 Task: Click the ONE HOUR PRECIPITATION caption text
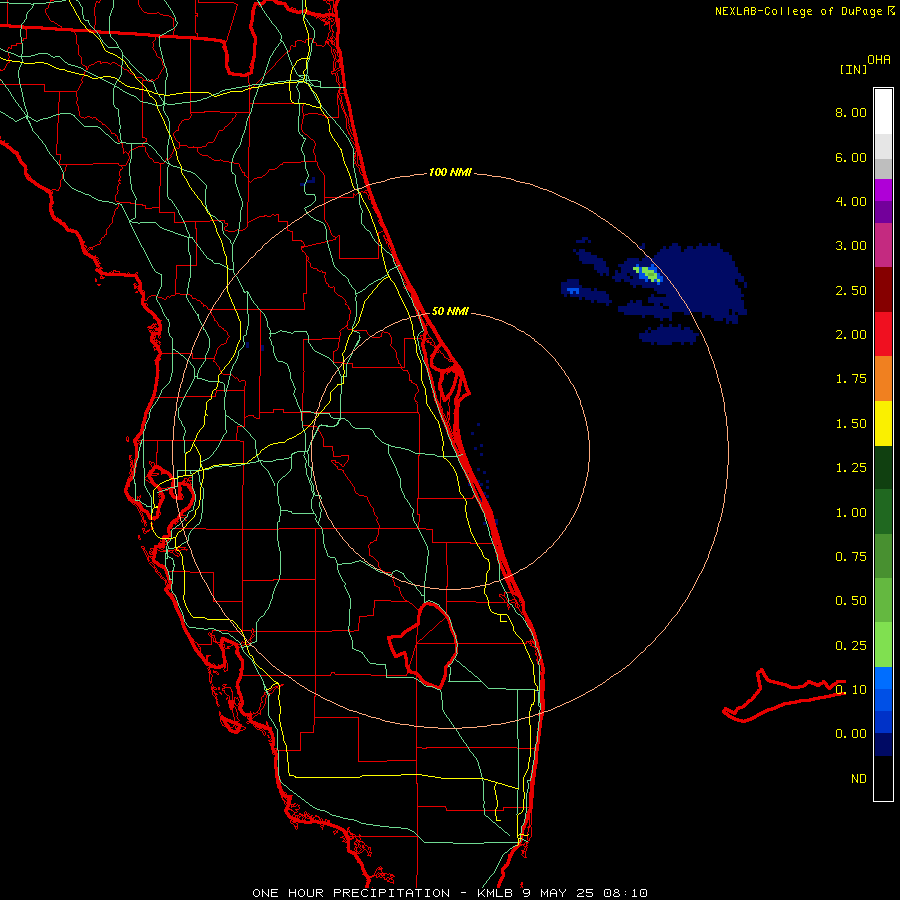click(x=351, y=893)
